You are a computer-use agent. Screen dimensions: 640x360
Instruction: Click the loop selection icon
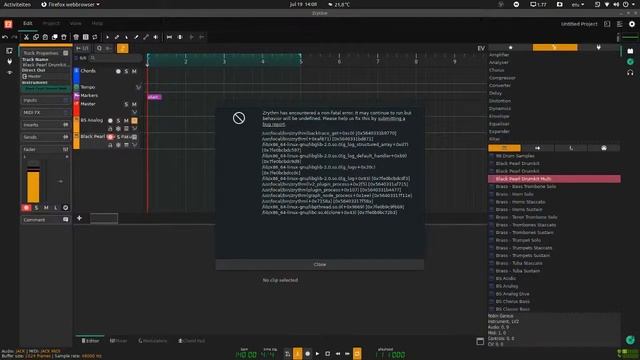[x=95, y=37]
